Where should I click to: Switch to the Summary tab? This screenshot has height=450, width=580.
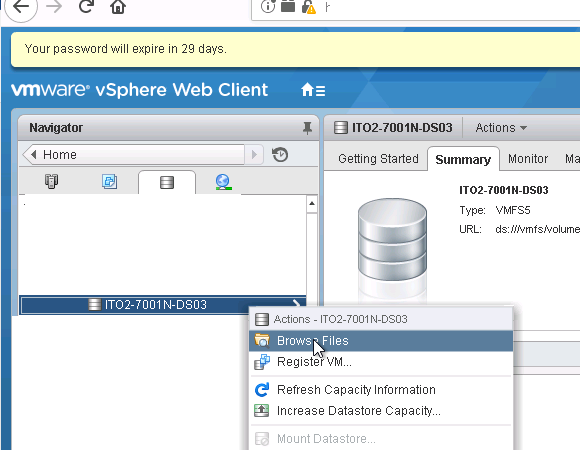click(463, 159)
